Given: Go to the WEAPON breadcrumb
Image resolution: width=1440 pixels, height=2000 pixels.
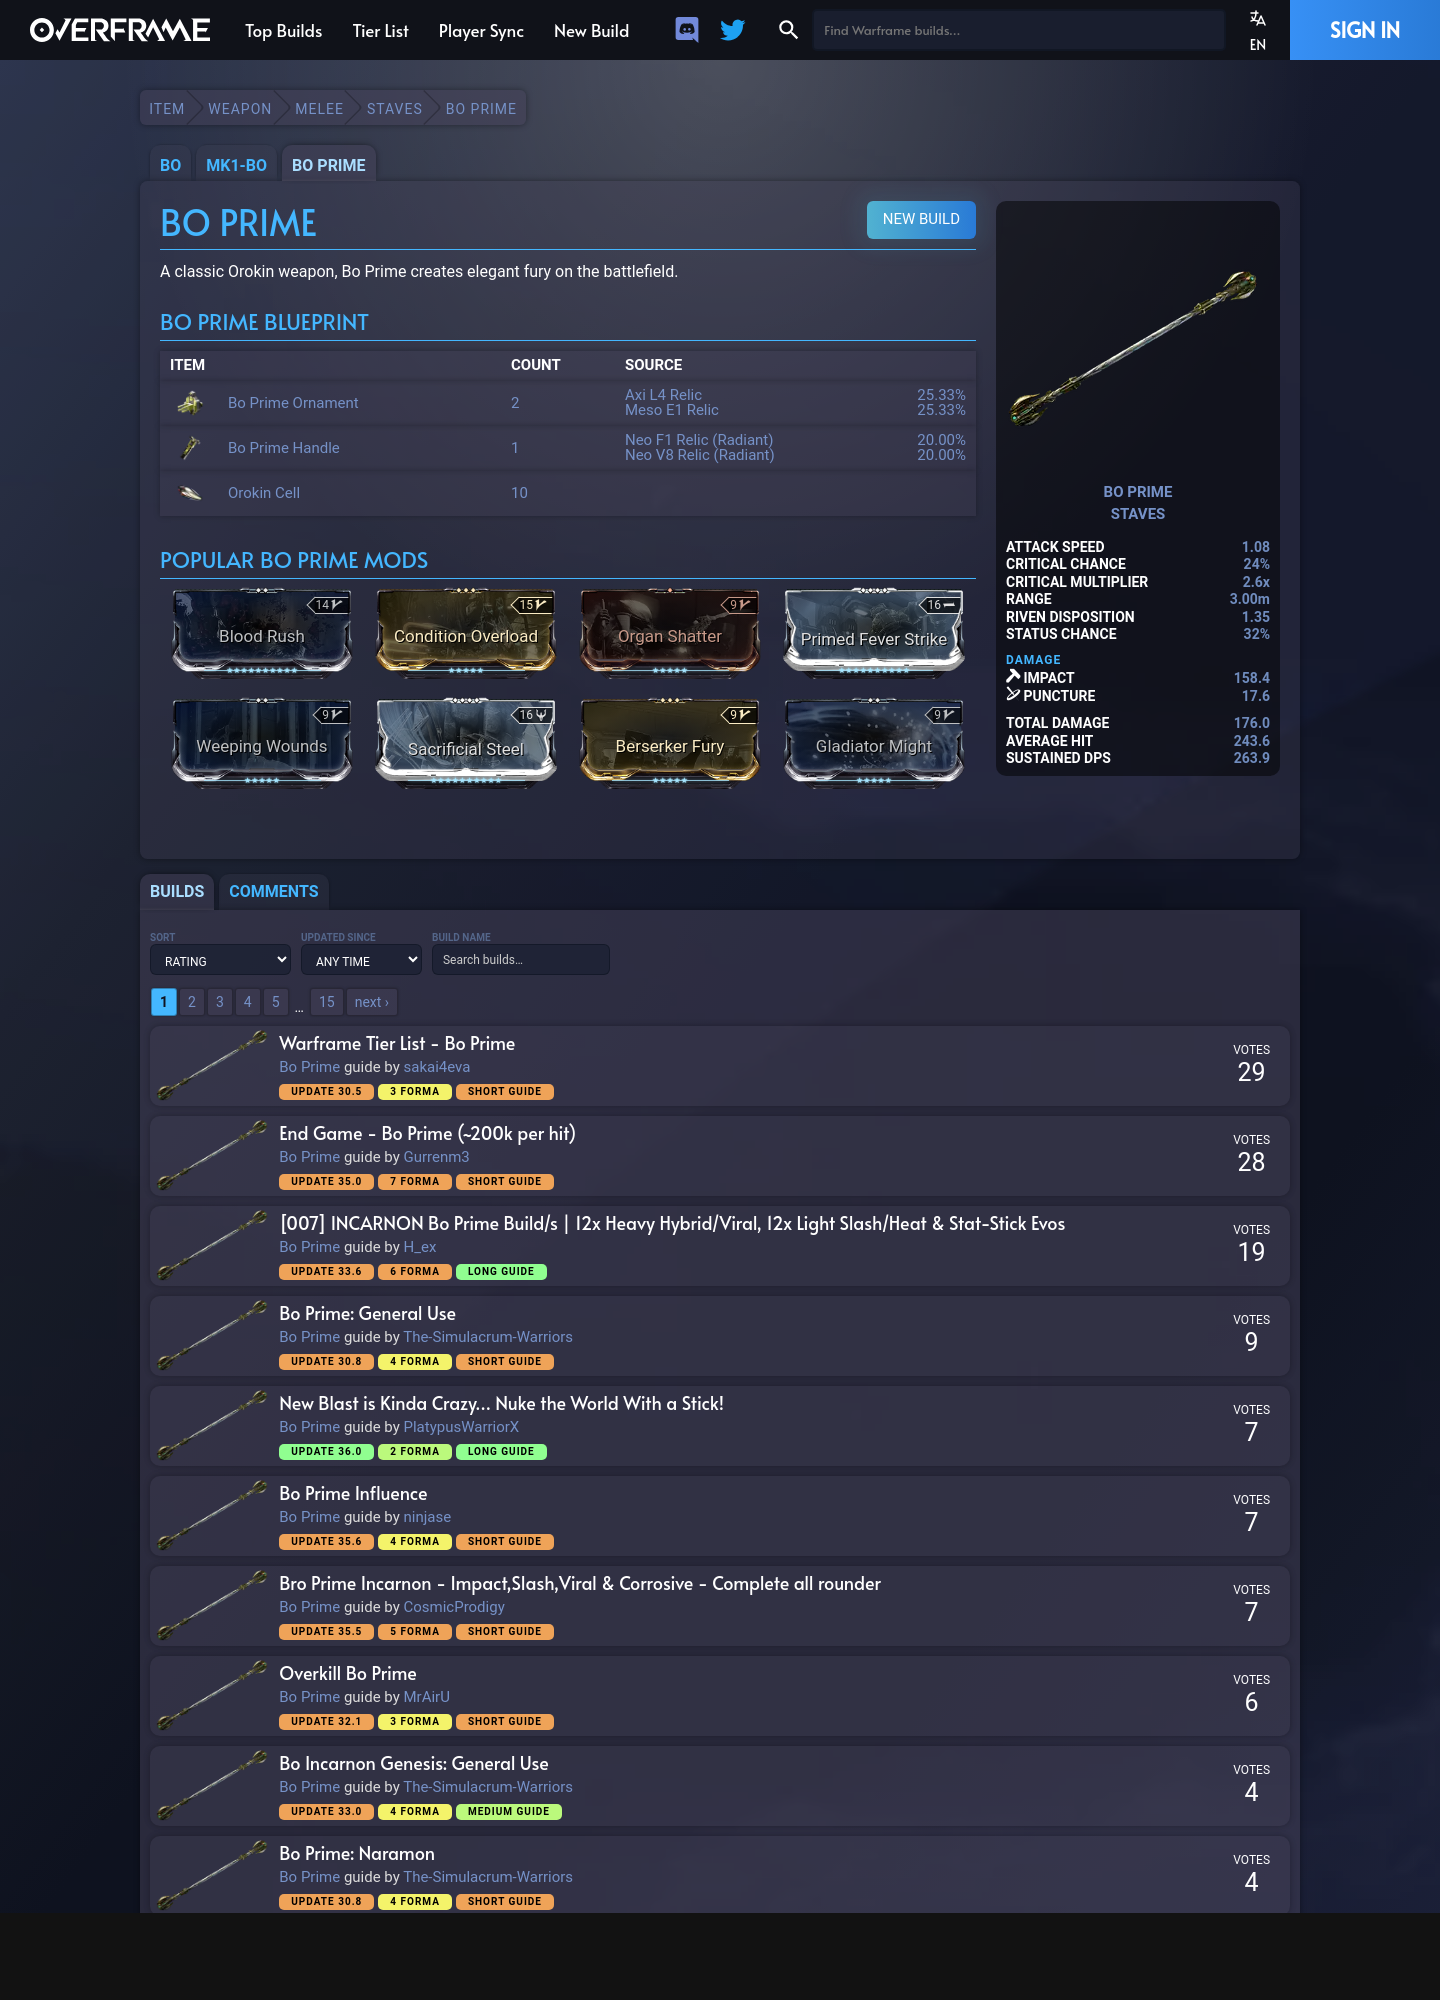Looking at the screenshot, I should (x=240, y=109).
